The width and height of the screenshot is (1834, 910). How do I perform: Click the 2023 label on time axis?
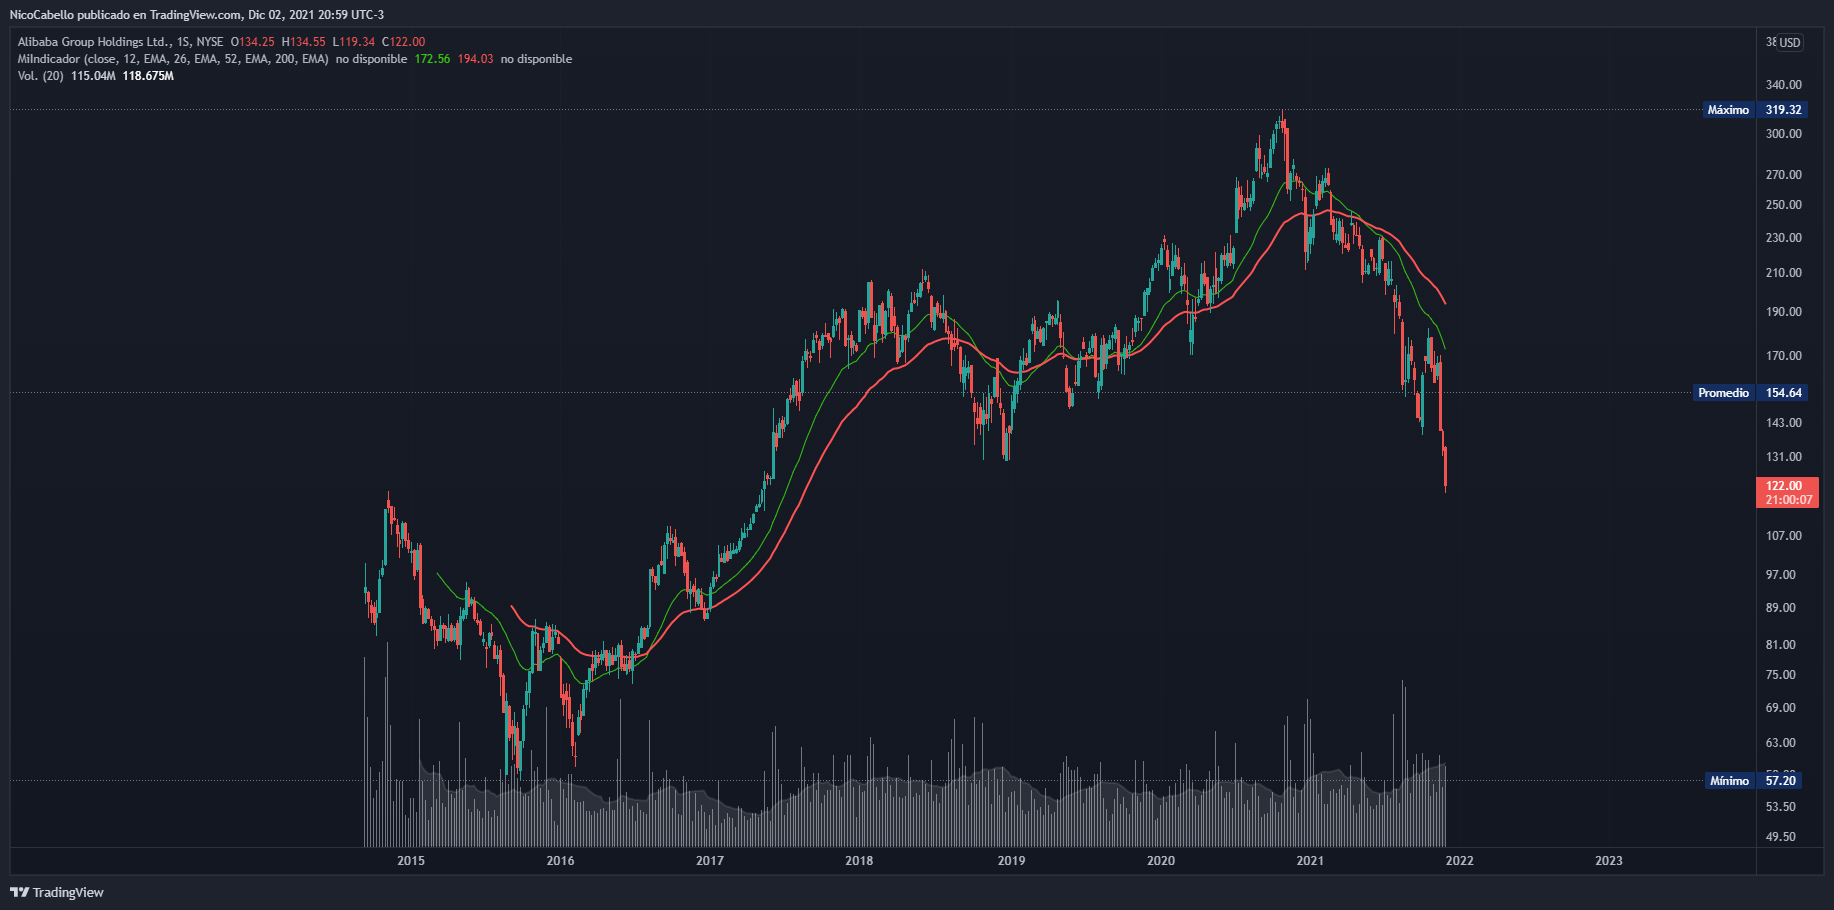[x=1609, y=861]
